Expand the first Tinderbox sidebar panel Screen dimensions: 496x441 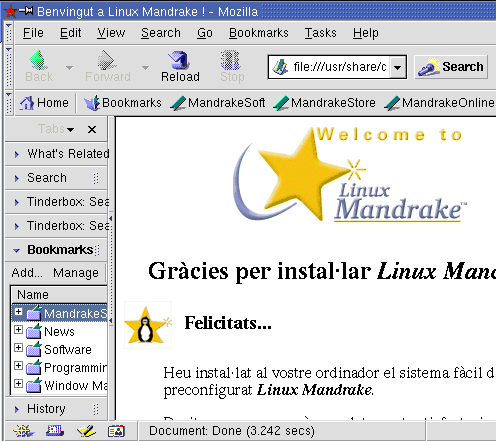point(57,202)
